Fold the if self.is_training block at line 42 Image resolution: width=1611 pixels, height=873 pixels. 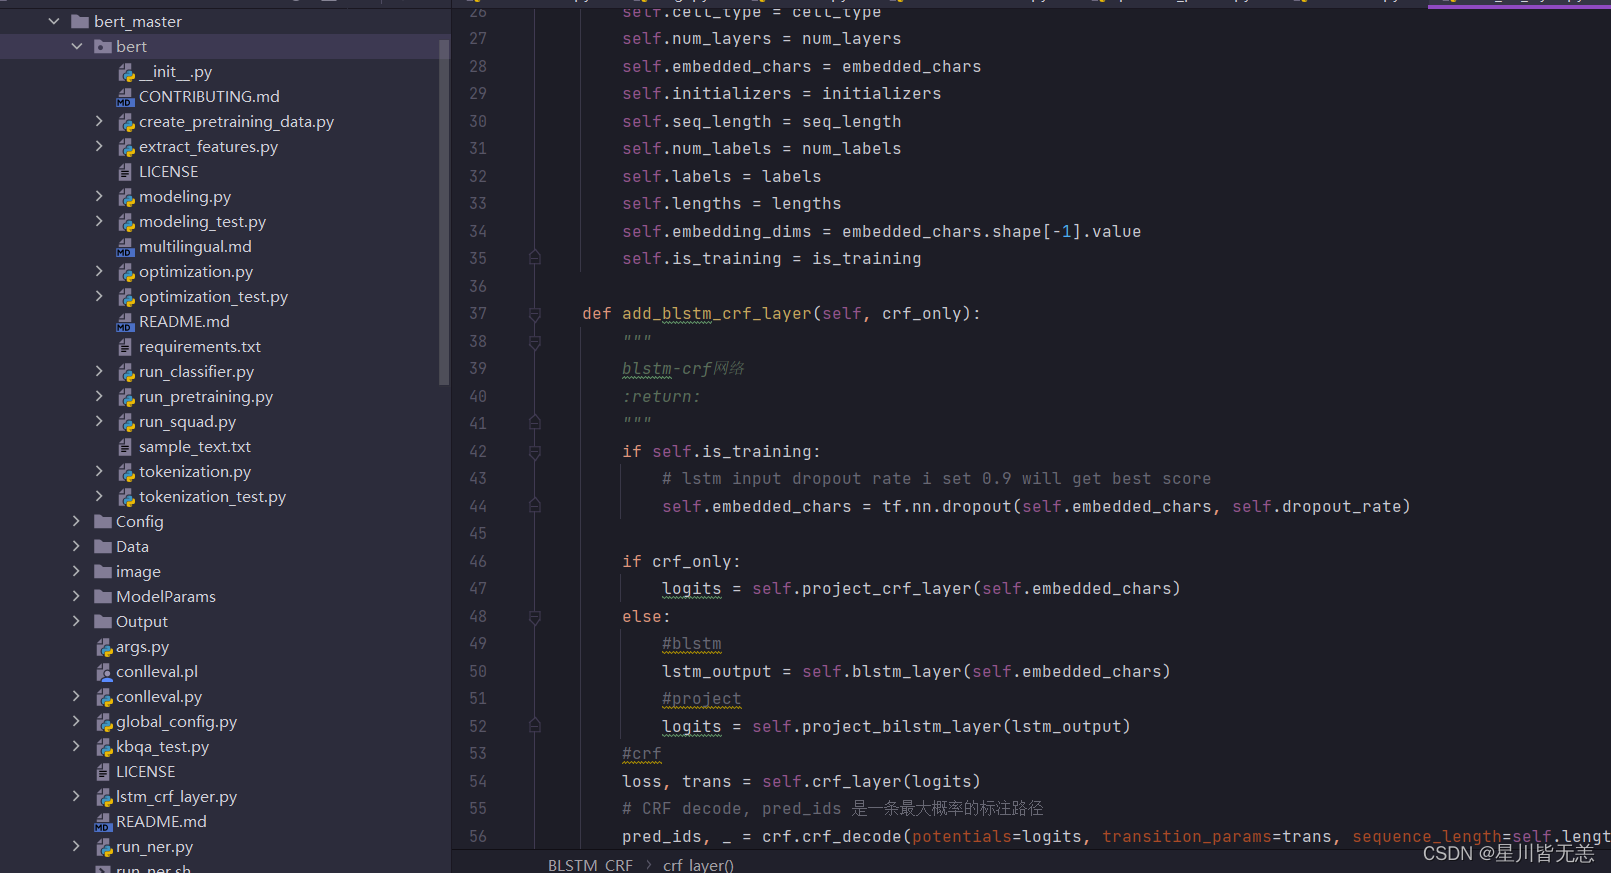(535, 452)
